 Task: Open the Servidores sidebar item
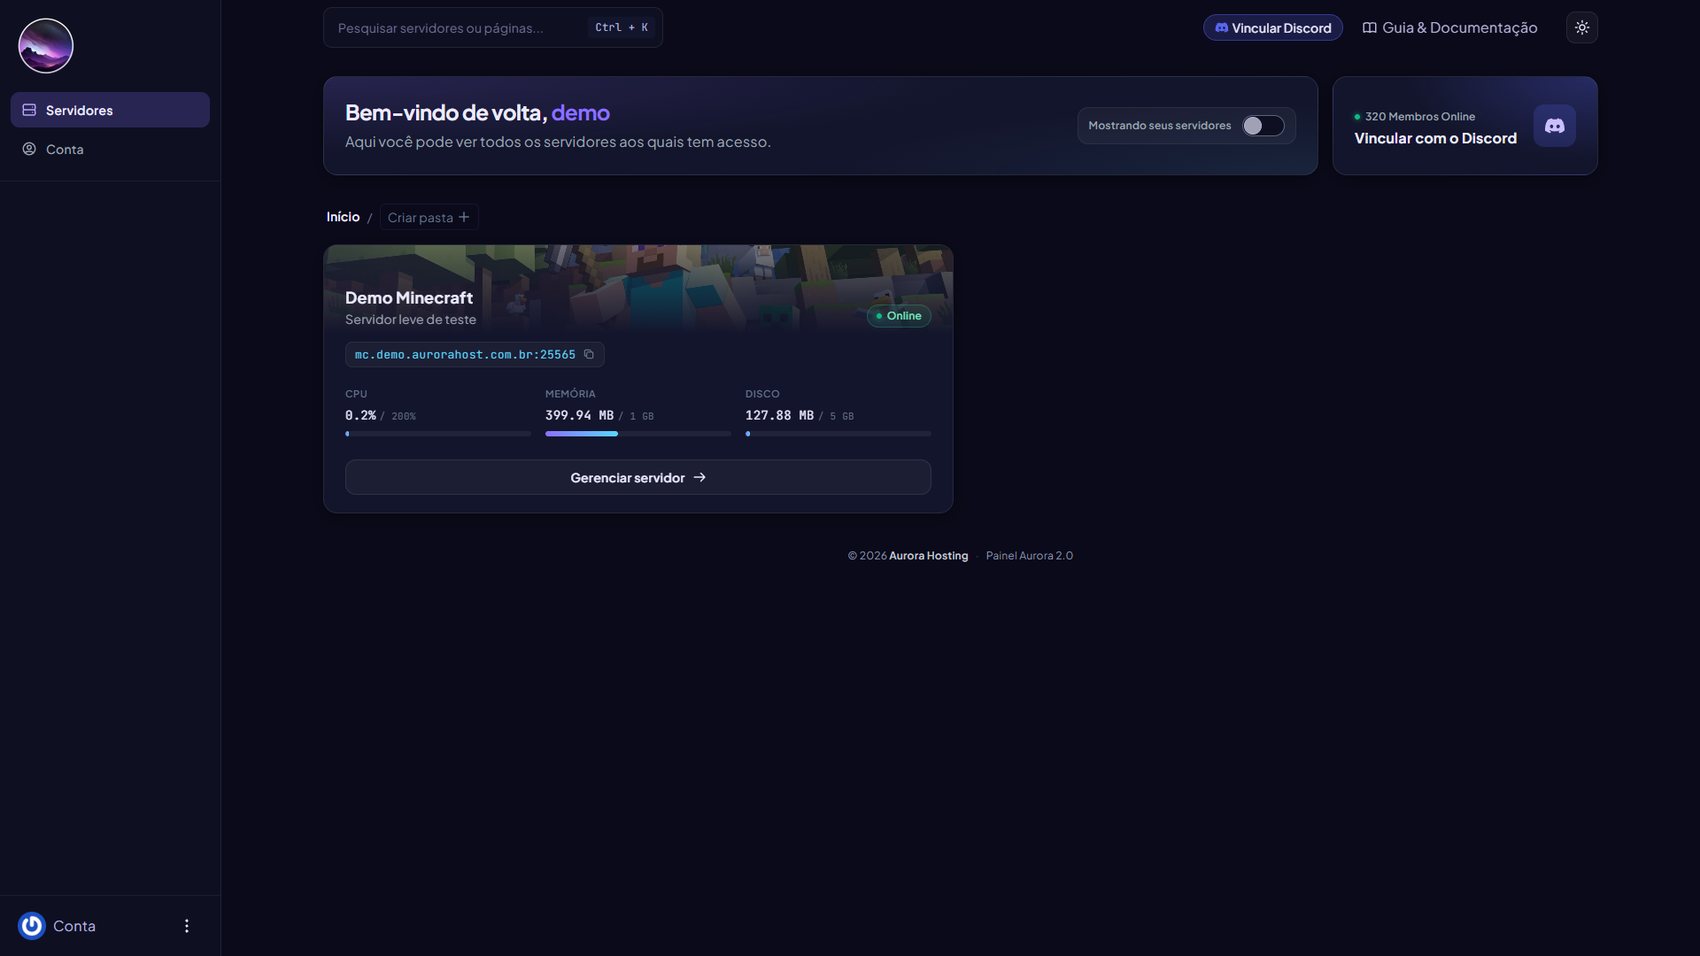(110, 110)
